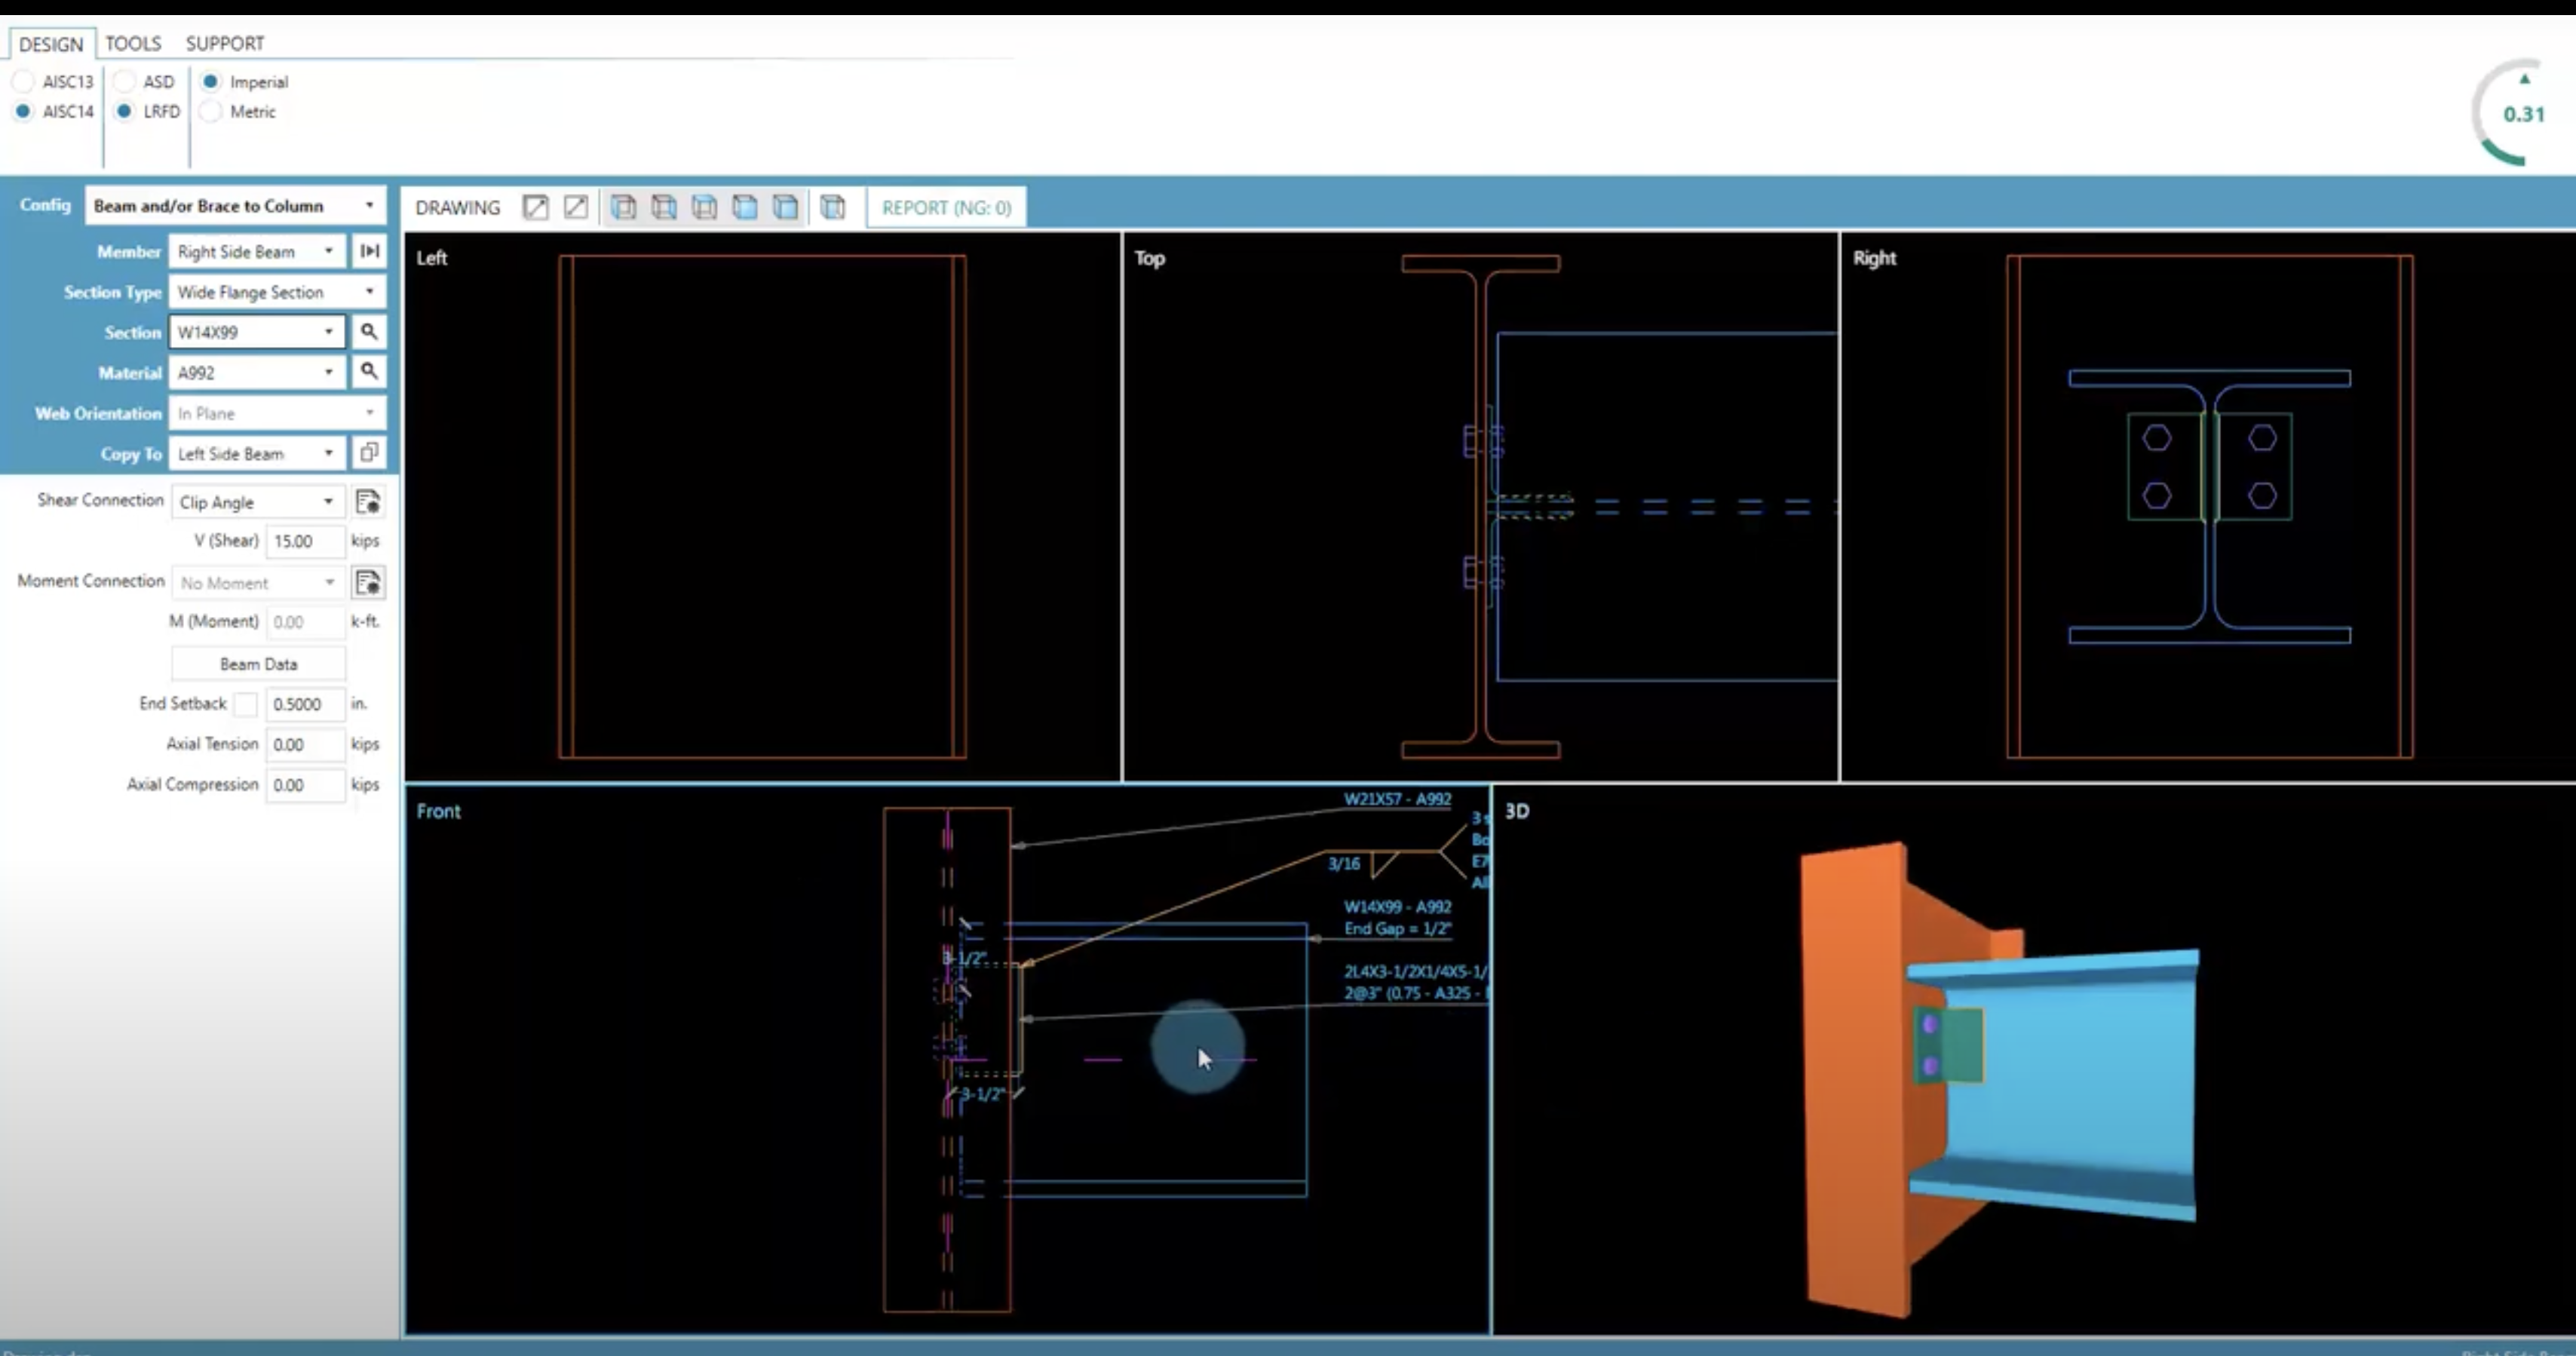
Task: Open the Config dropdown
Action: pos(234,205)
